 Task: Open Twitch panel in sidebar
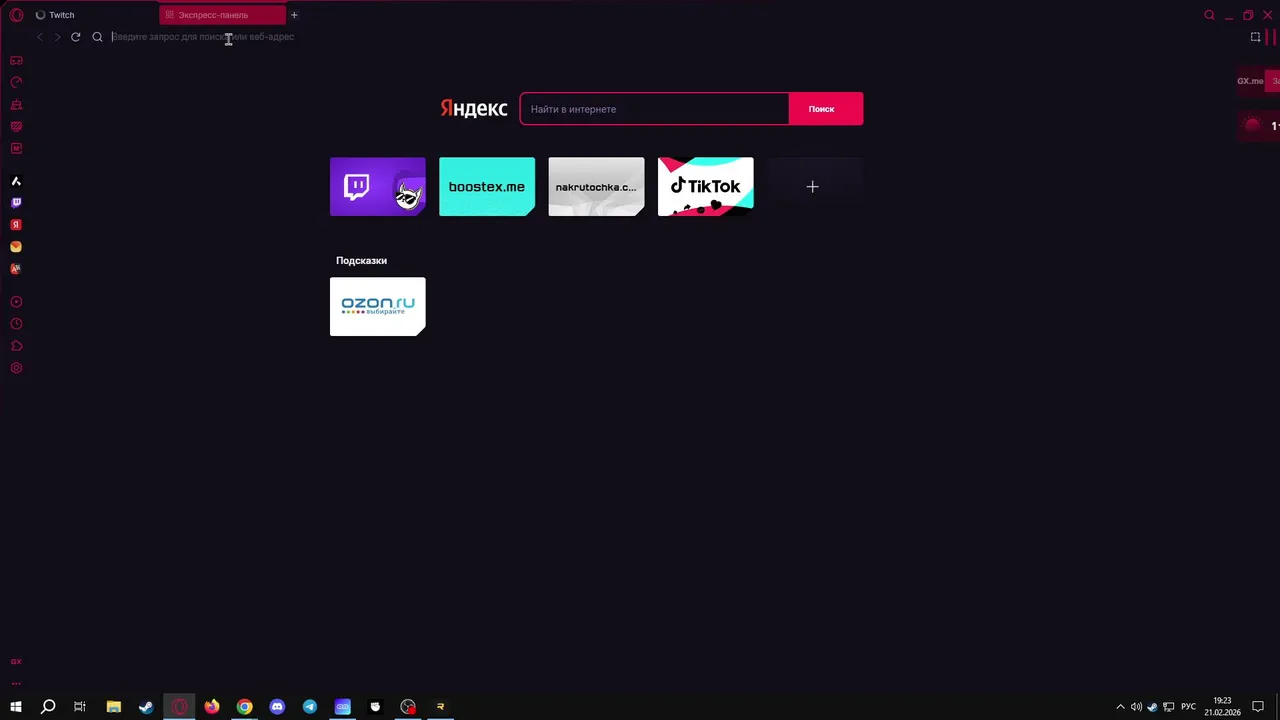[16, 203]
